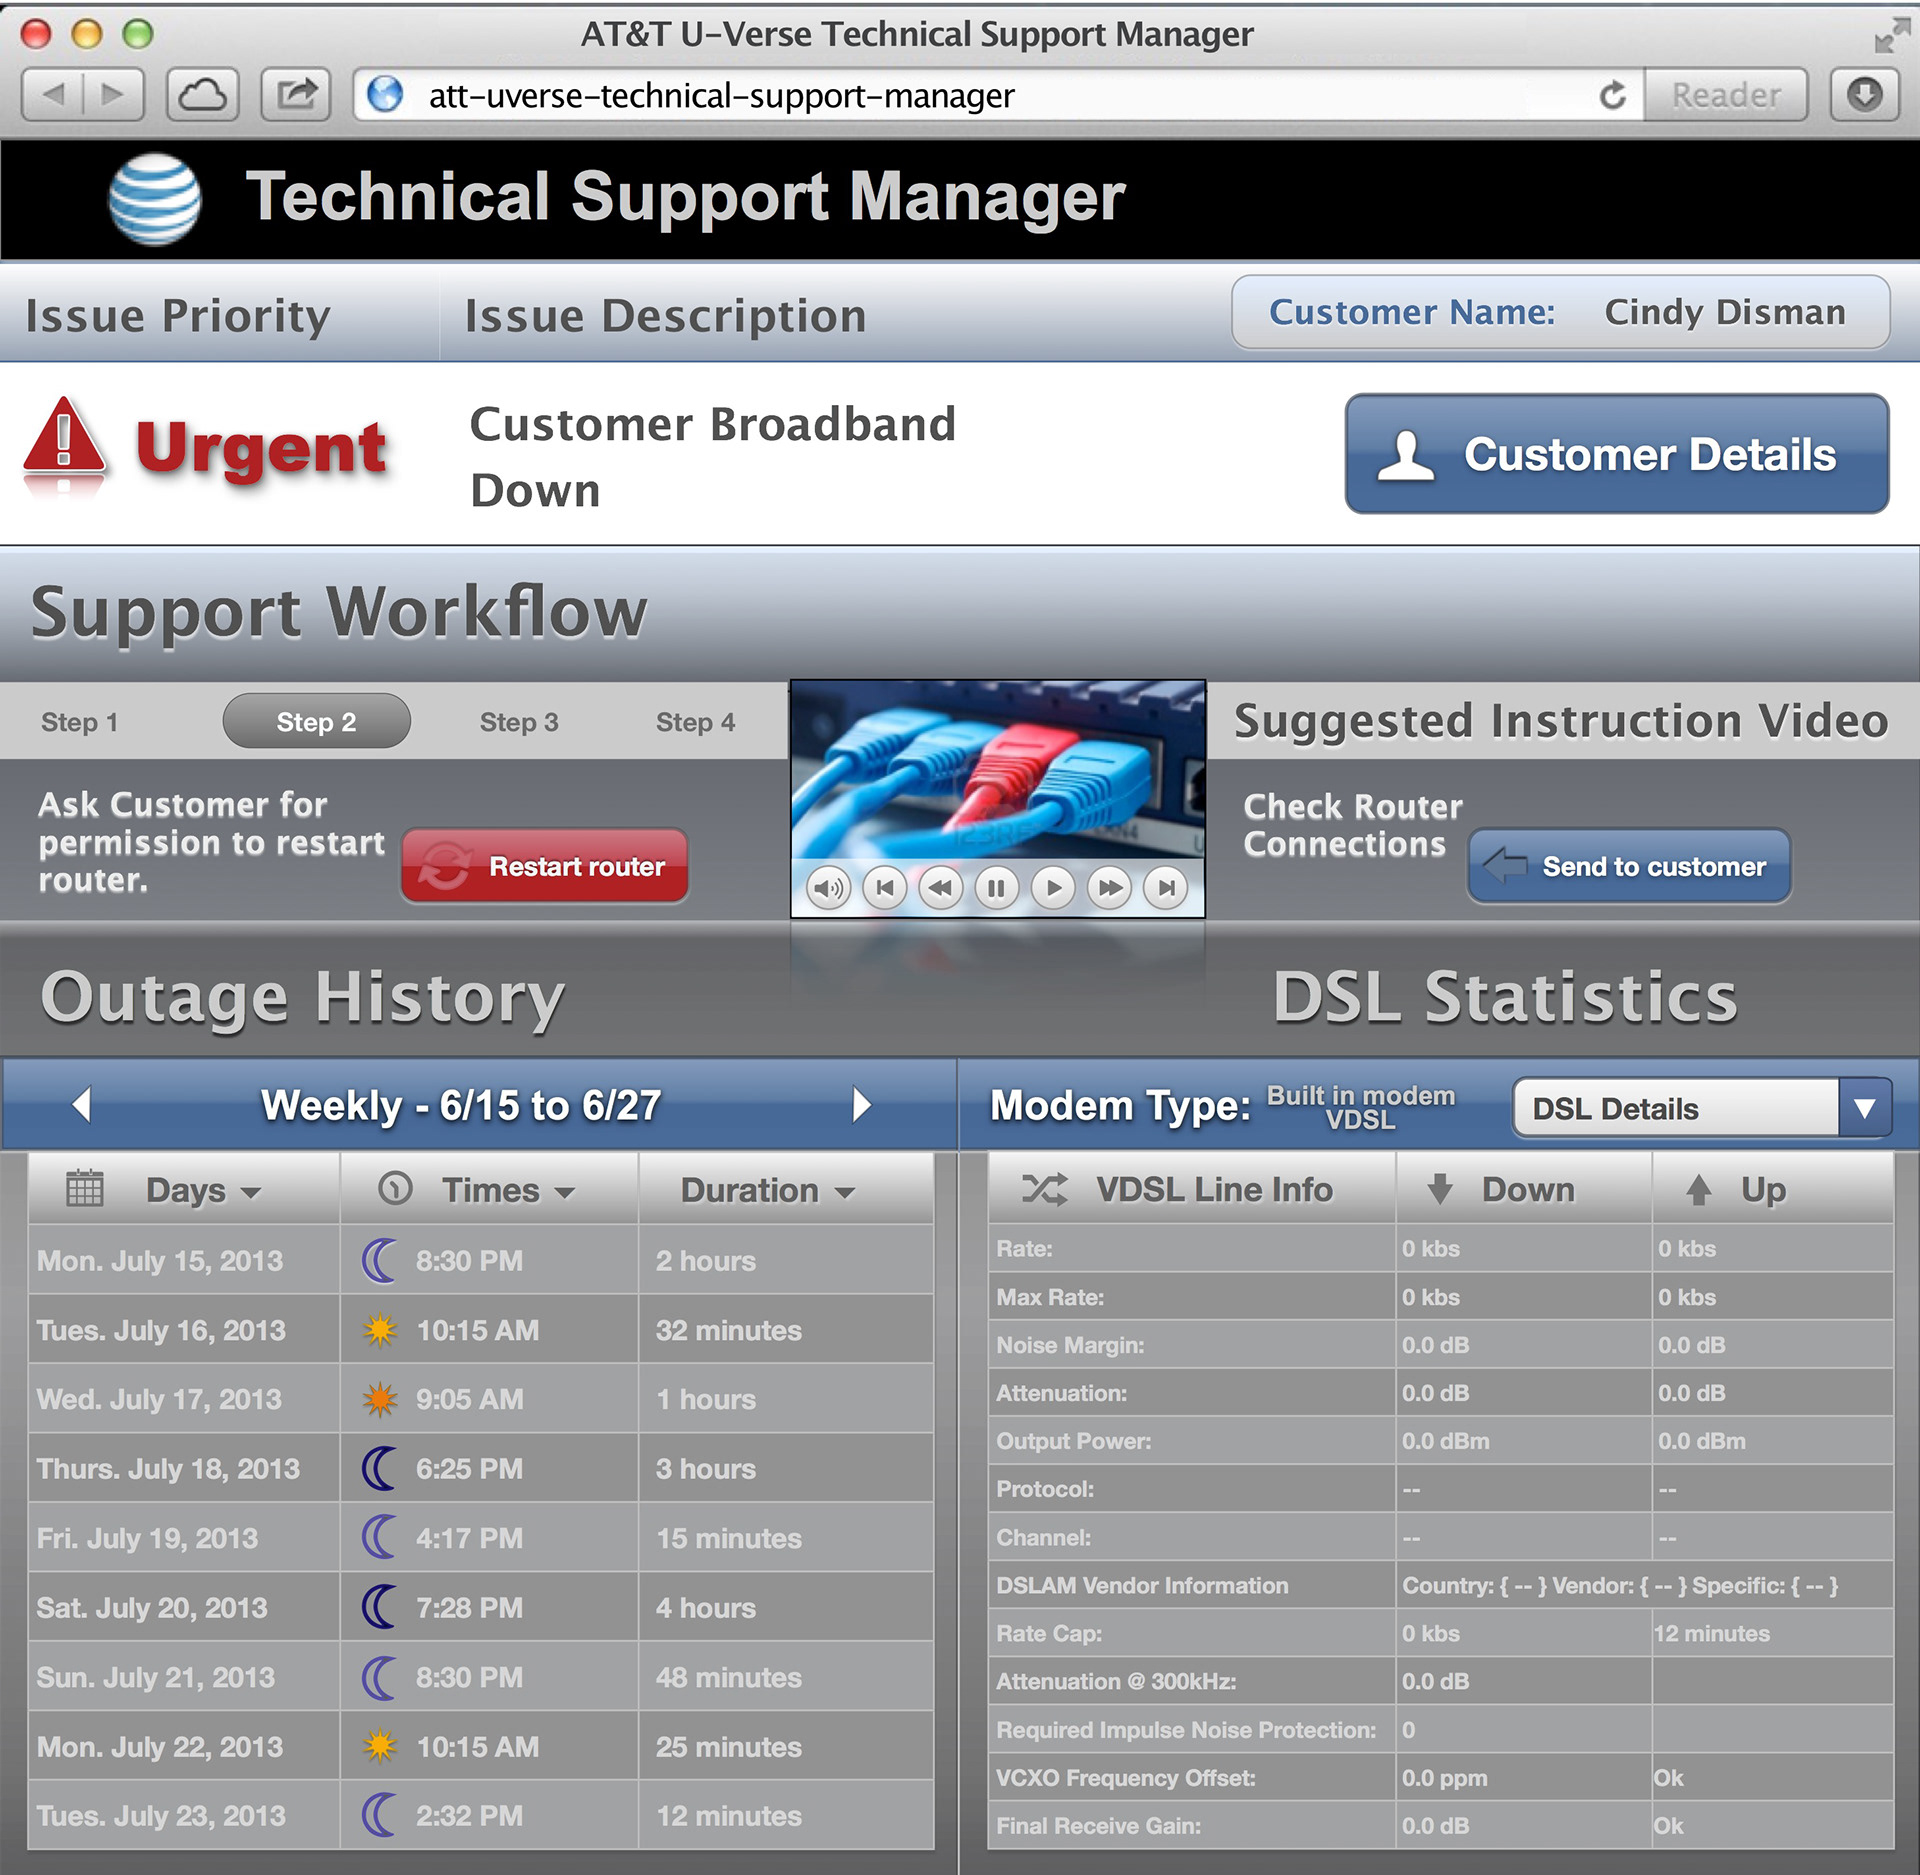The width and height of the screenshot is (1920, 1875).
Task: Click the 'Built in modem VDSL' modem type text
Action: click(x=1361, y=1107)
